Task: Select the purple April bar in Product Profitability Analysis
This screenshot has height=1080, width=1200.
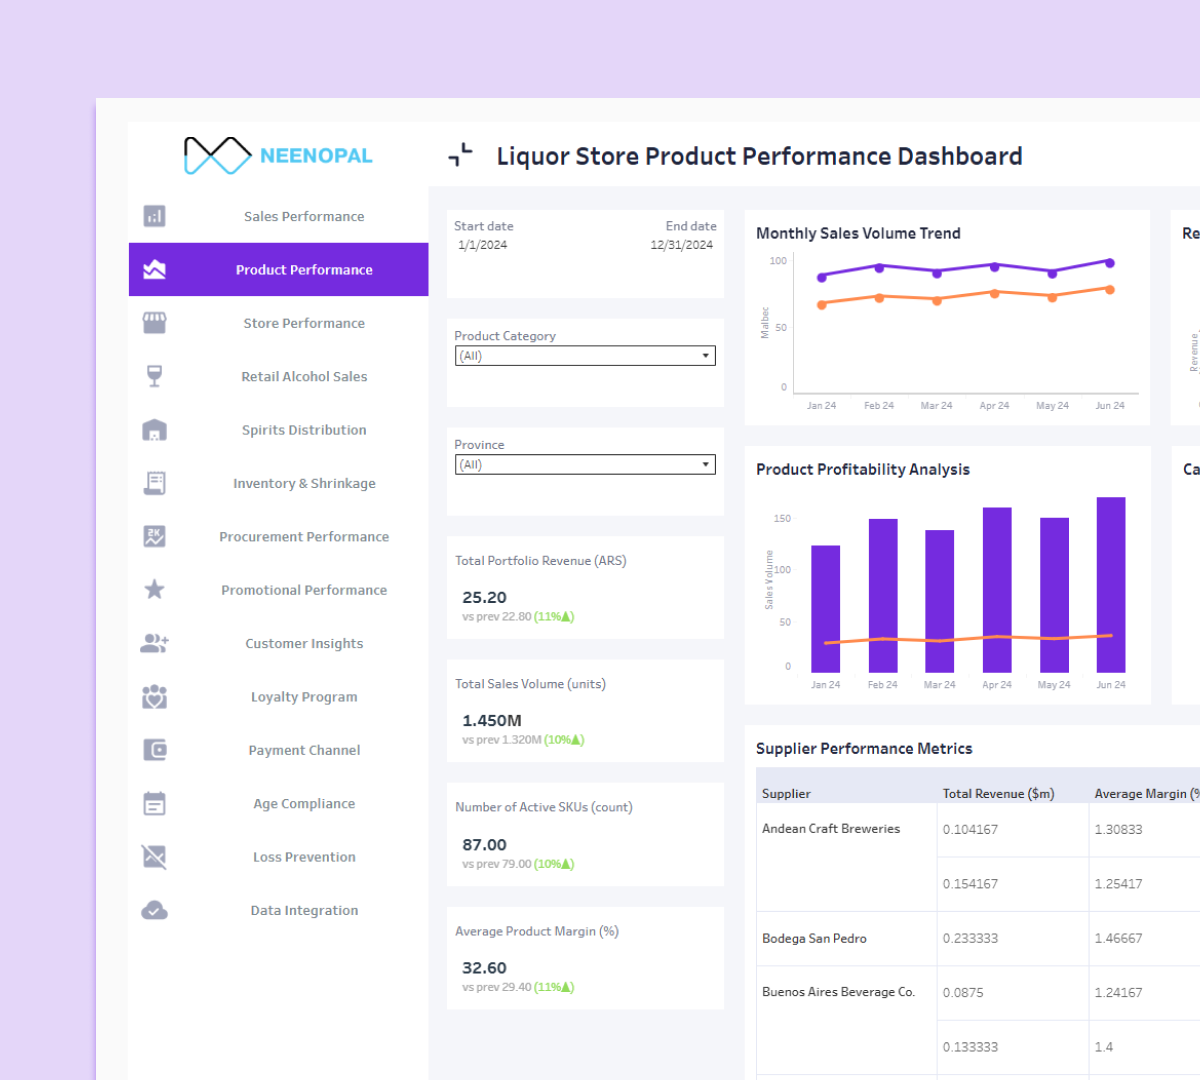Action: 996,590
